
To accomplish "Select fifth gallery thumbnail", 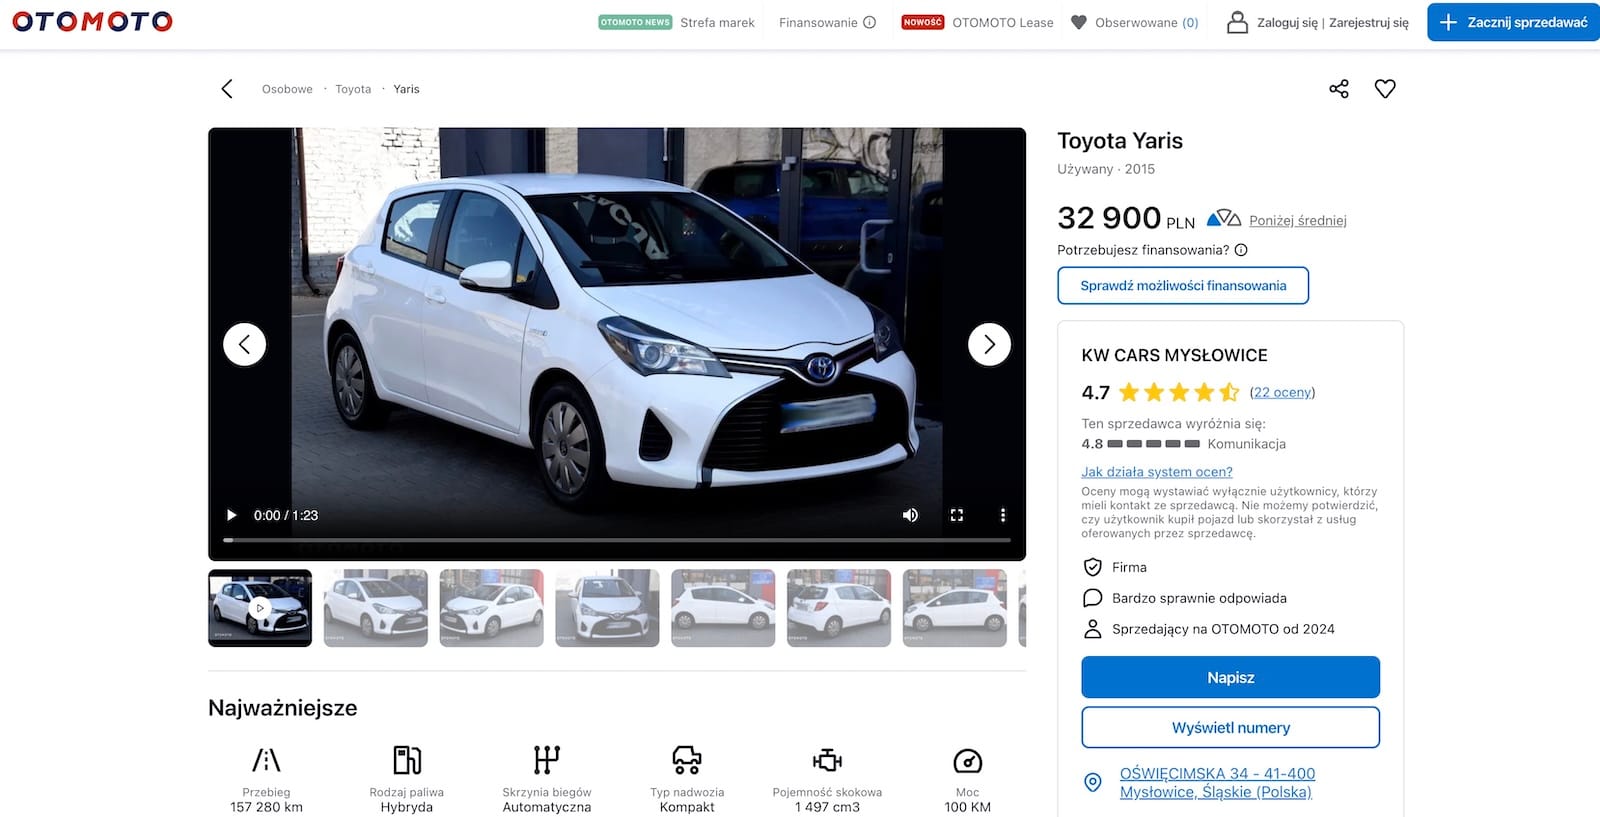I will [723, 608].
